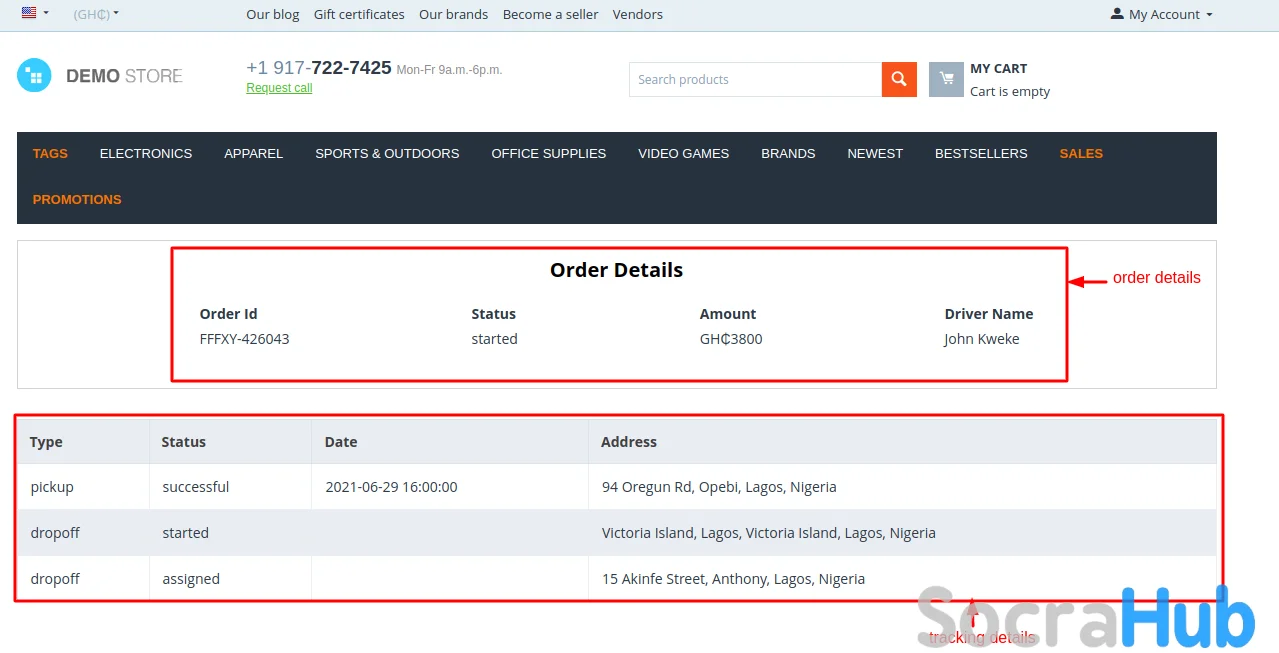Click the Order Details heading

[x=617, y=270]
